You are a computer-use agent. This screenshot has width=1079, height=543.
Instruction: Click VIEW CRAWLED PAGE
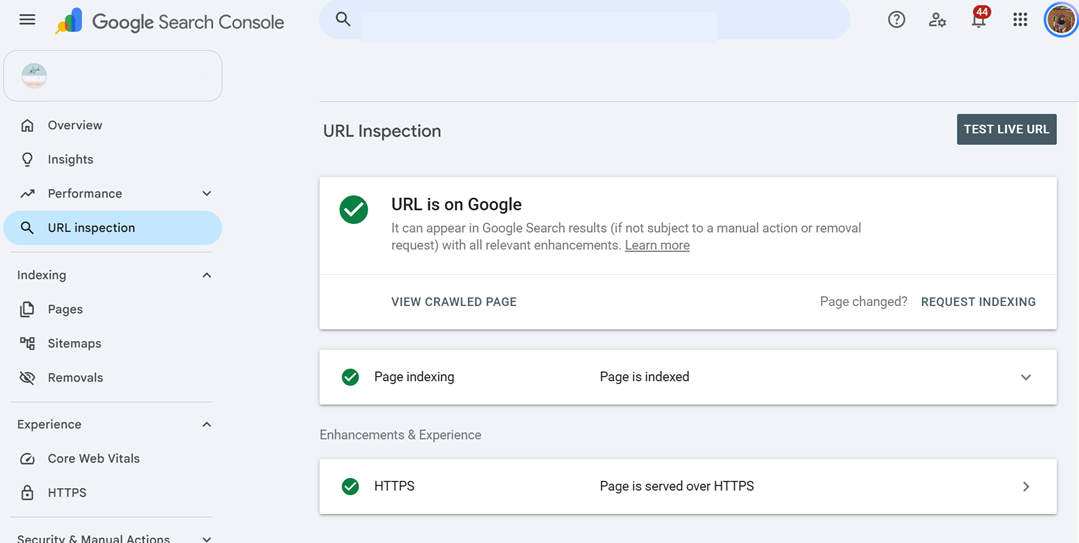click(453, 302)
